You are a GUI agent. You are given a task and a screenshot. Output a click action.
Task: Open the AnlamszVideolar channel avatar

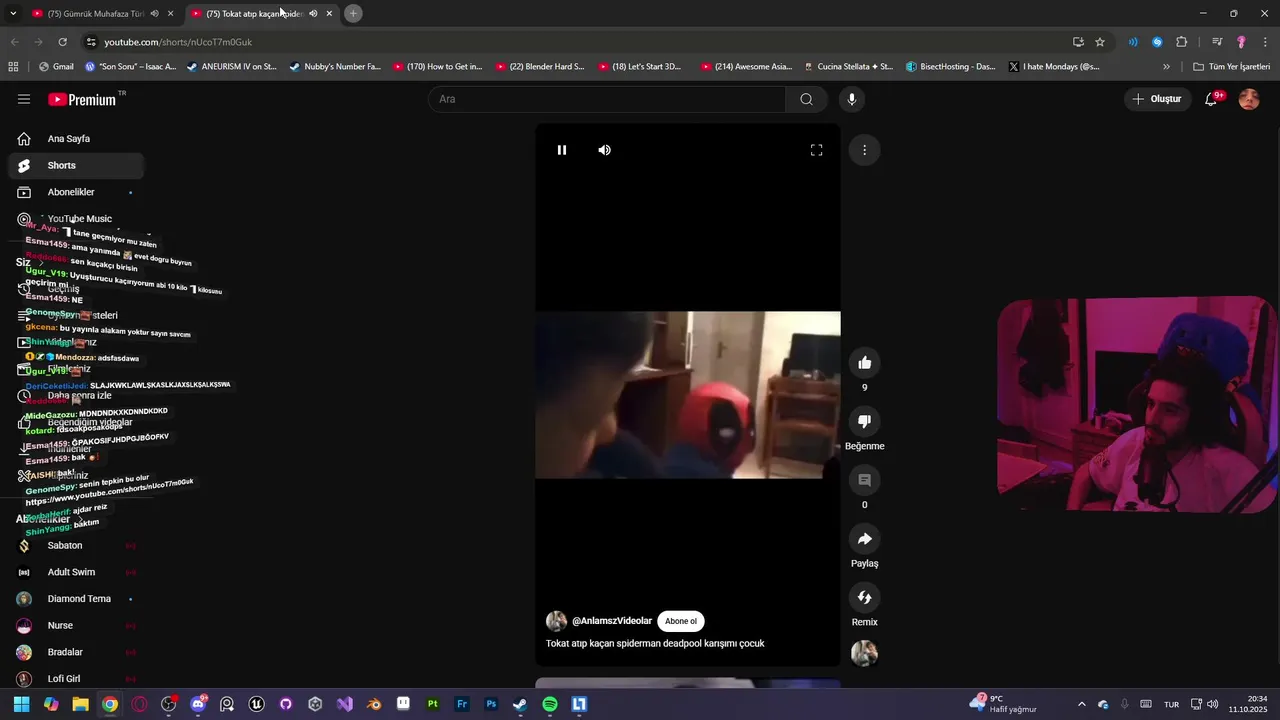pos(556,621)
